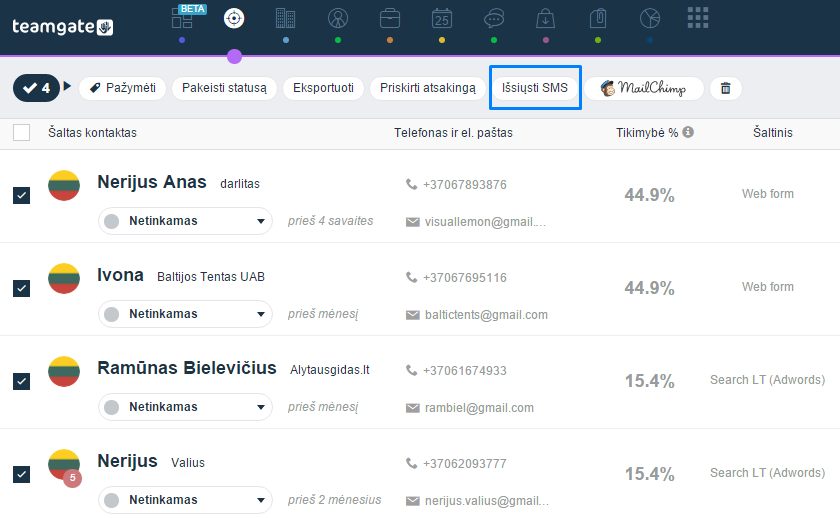Open the files clipboard icon
Image resolution: width=840 pixels, height=518 pixels.
[x=598, y=18]
